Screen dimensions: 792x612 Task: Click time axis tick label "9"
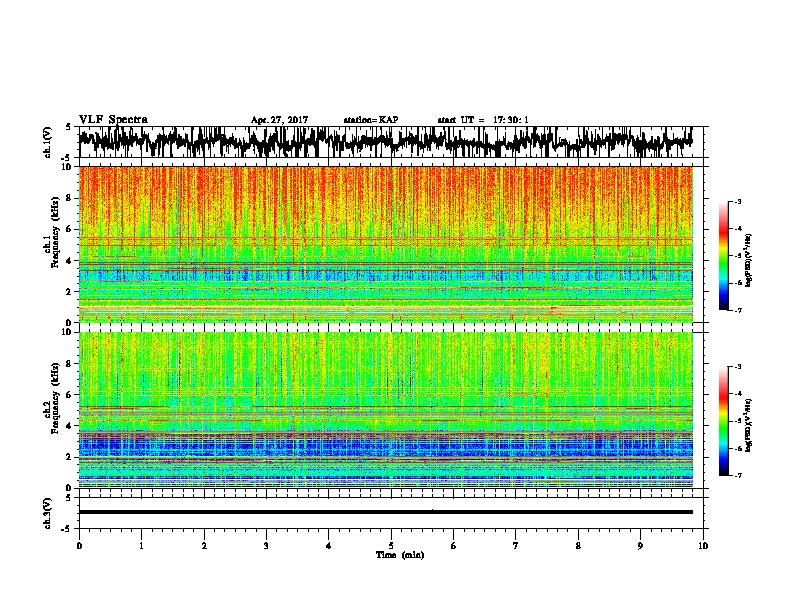tap(640, 545)
